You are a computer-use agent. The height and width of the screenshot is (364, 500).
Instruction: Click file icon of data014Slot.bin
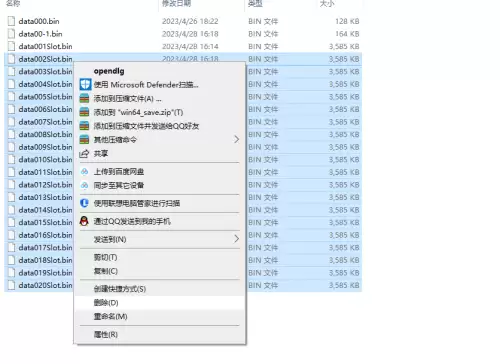click(x=11, y=210)
